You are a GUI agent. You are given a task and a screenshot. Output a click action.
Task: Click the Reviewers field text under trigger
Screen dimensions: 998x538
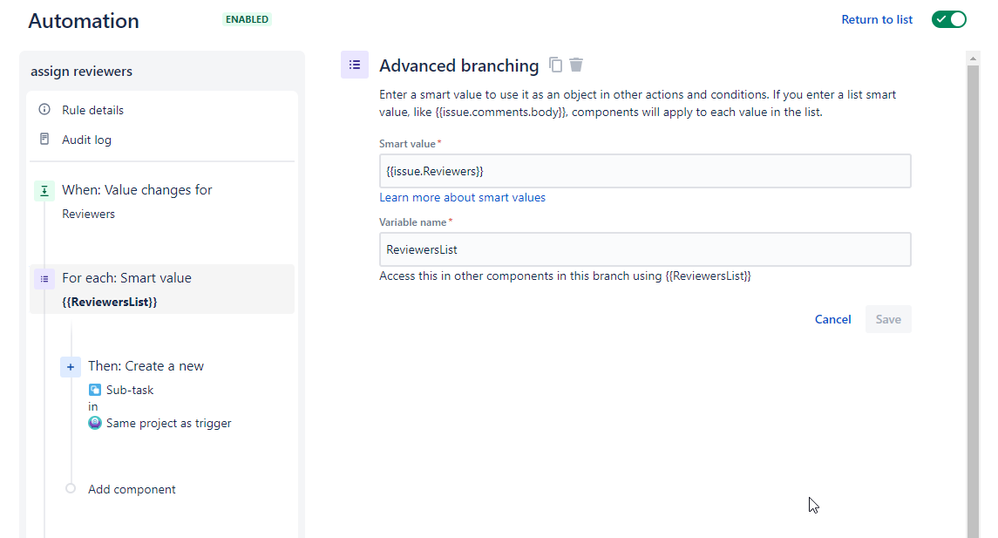(x=88, y=214)
